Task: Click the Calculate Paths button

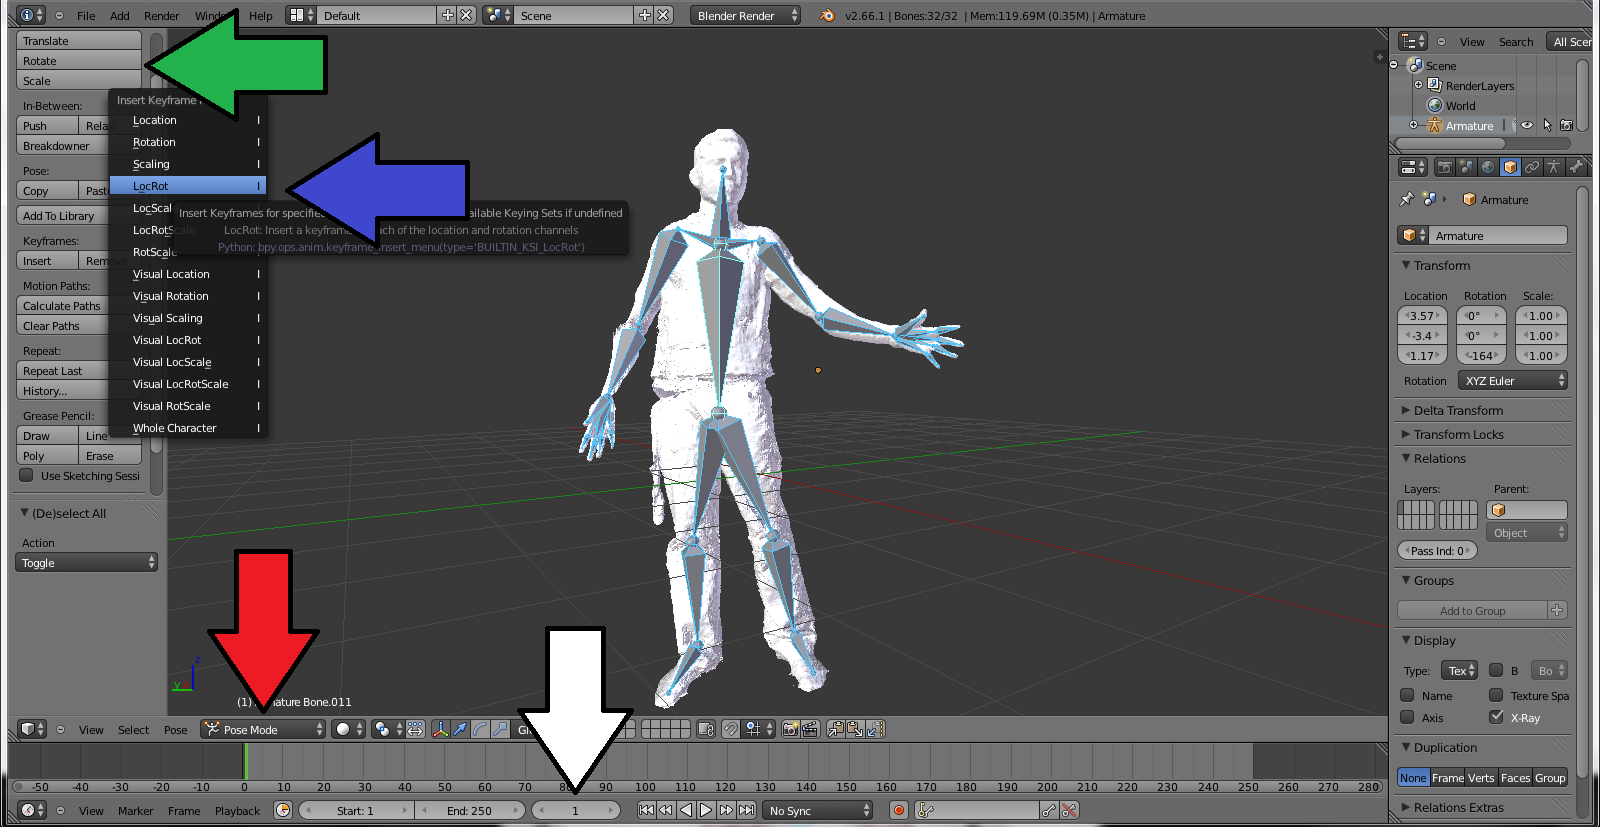Action: pyautogui.click(x=62, y=306)
